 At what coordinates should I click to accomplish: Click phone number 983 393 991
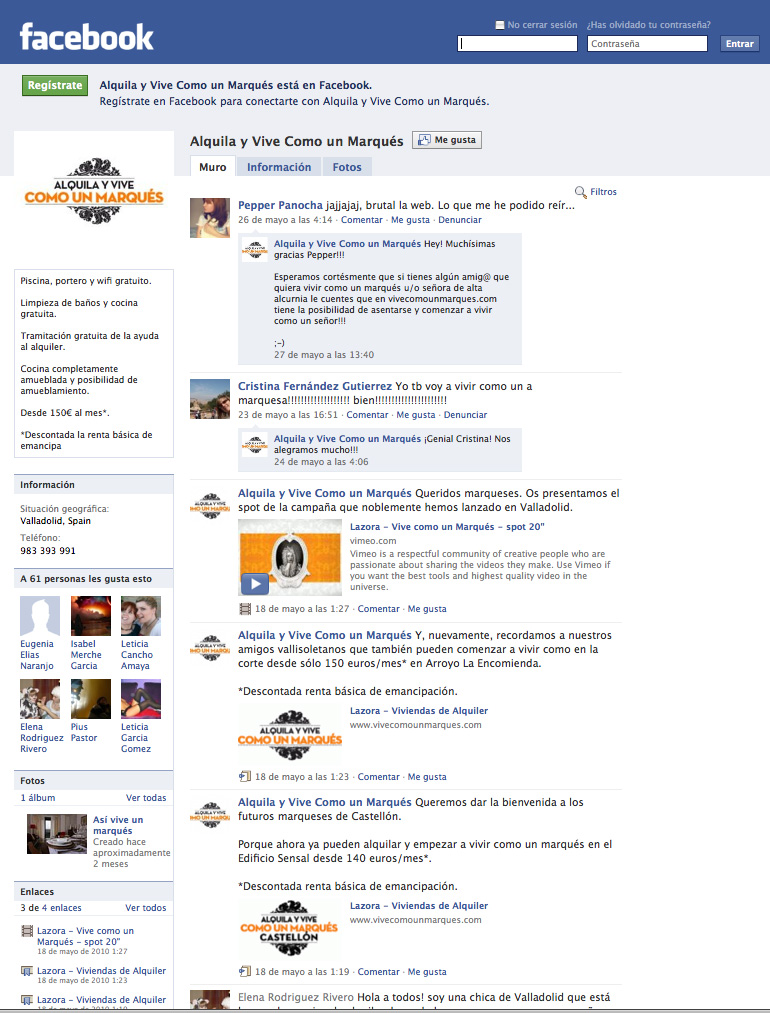click(x=48, y=550)
